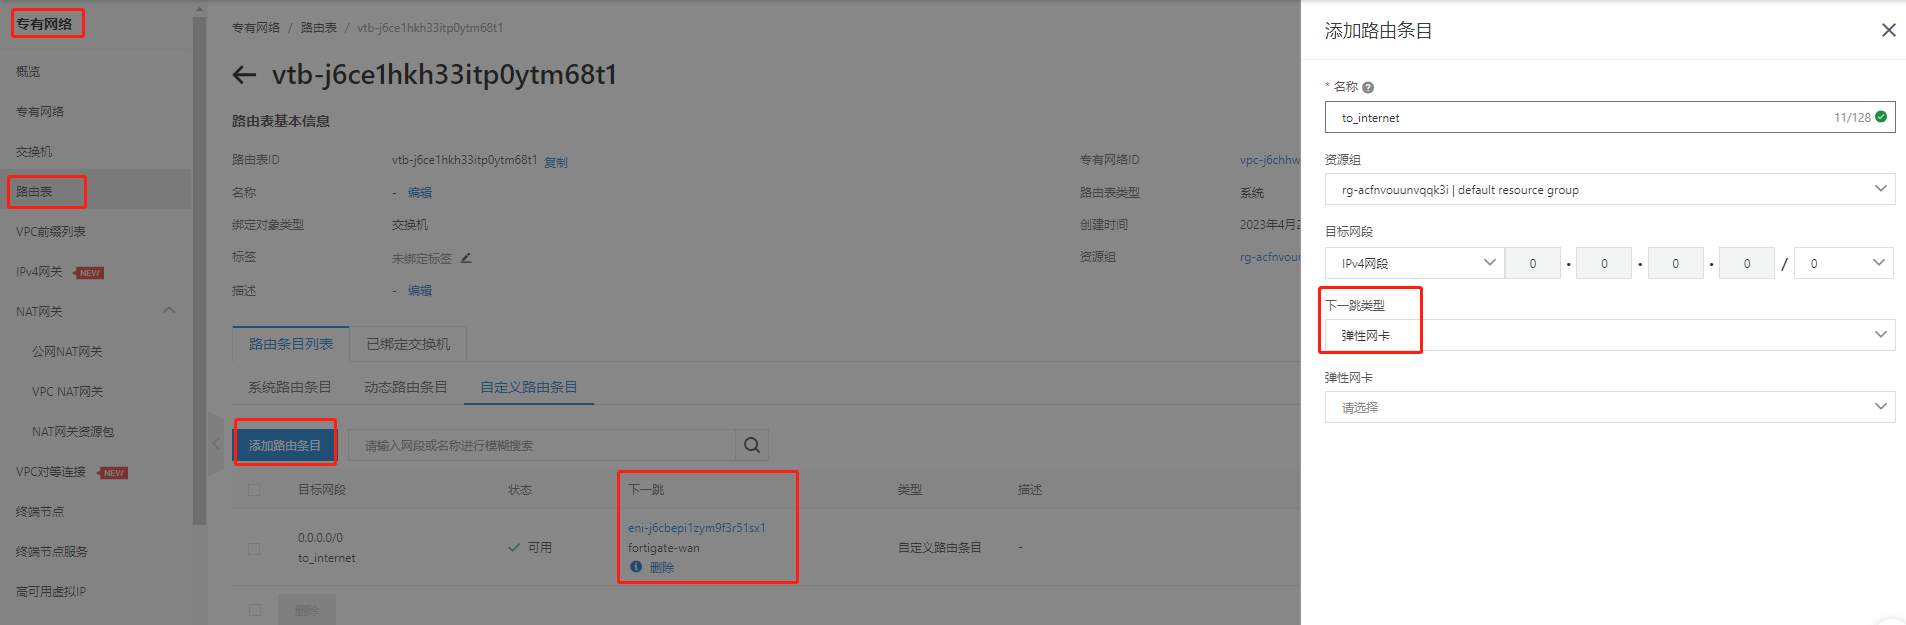Switch to the 已绑定交换机 tab
Screen dimensions: 1906x625
[x=408, y=344]
